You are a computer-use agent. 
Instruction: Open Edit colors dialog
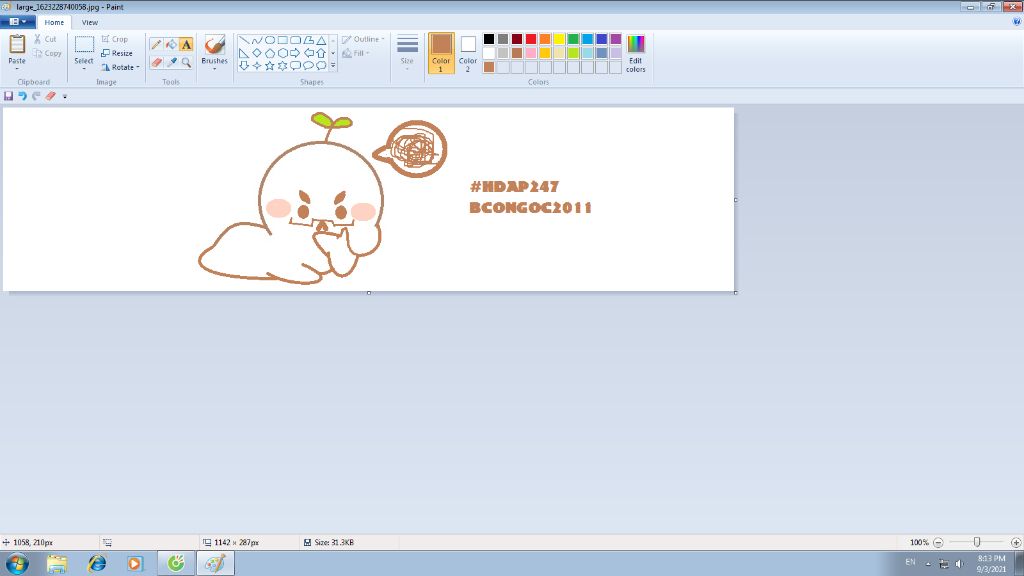(635, 53)
